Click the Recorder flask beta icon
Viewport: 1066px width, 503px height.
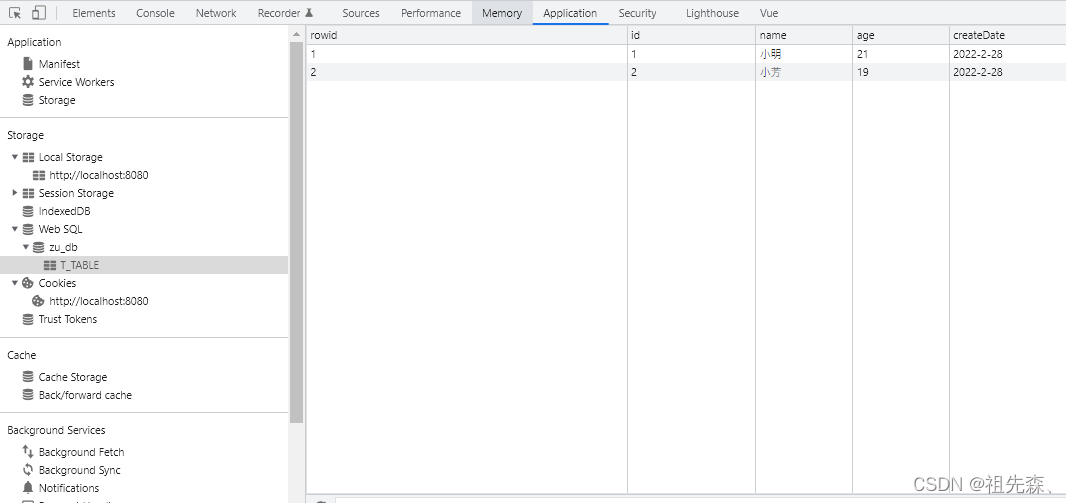pyautogui.click(x=309, y=13)
